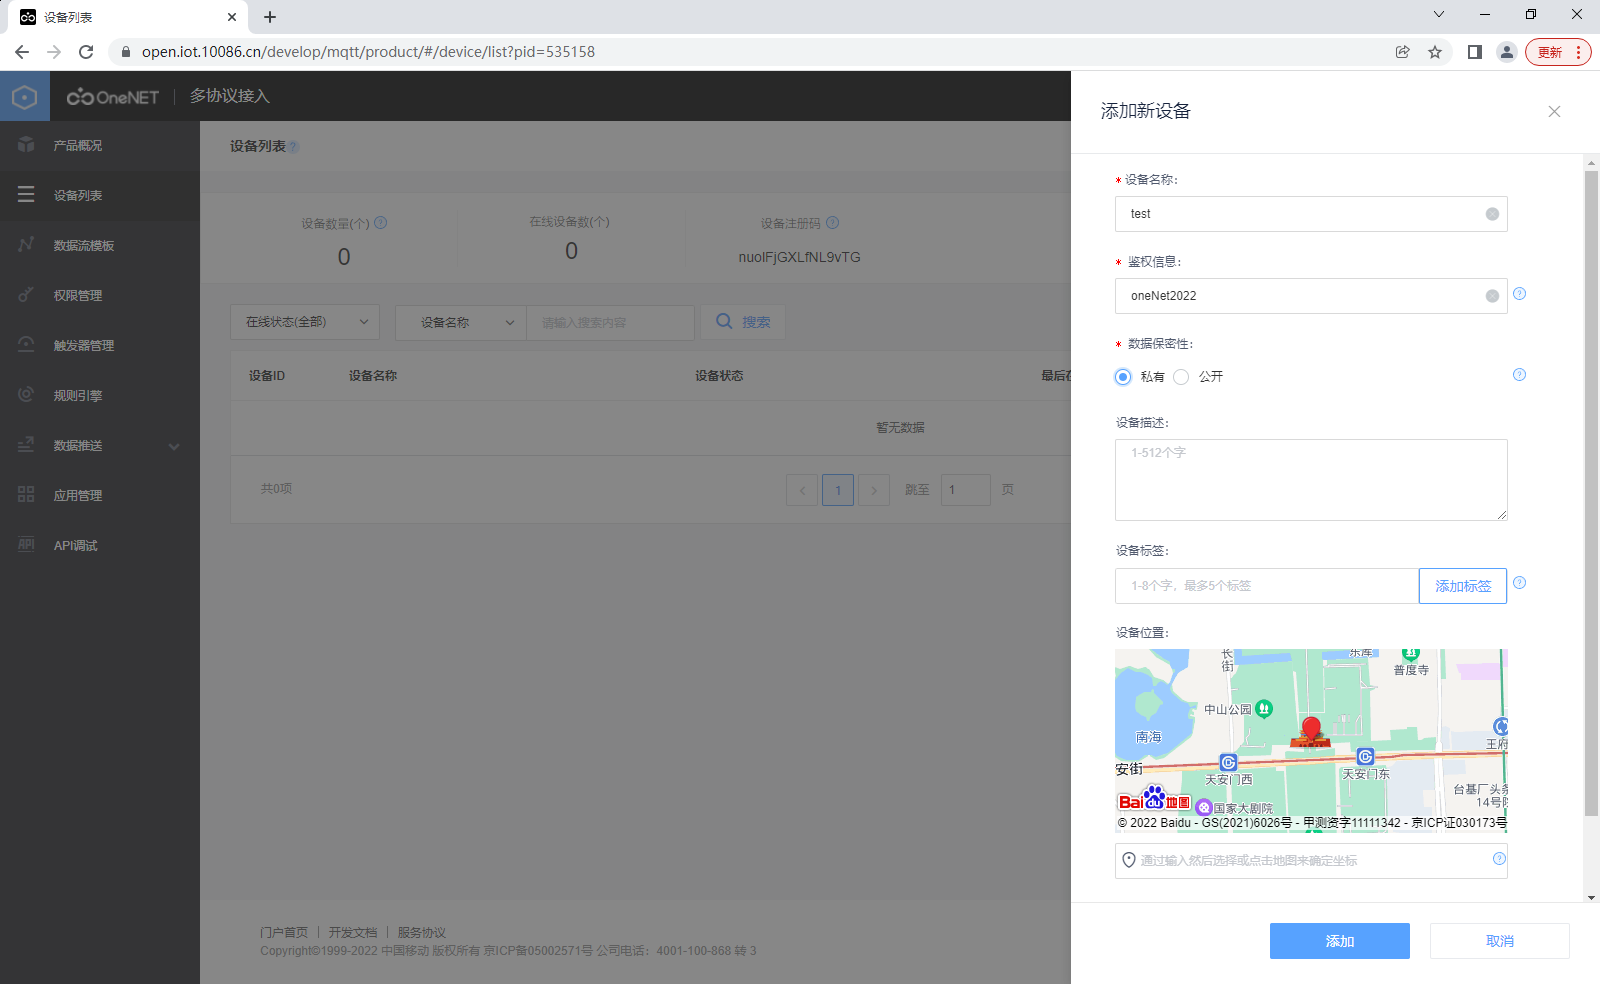Screen dimensions: 1600x984
Task: Click the 更新 browser update button
Action: coord(1558,52)
